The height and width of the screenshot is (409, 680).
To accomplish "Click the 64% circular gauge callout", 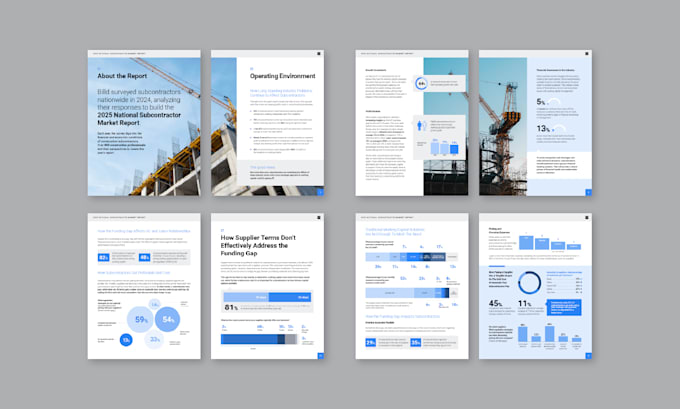I will [421, 83].
